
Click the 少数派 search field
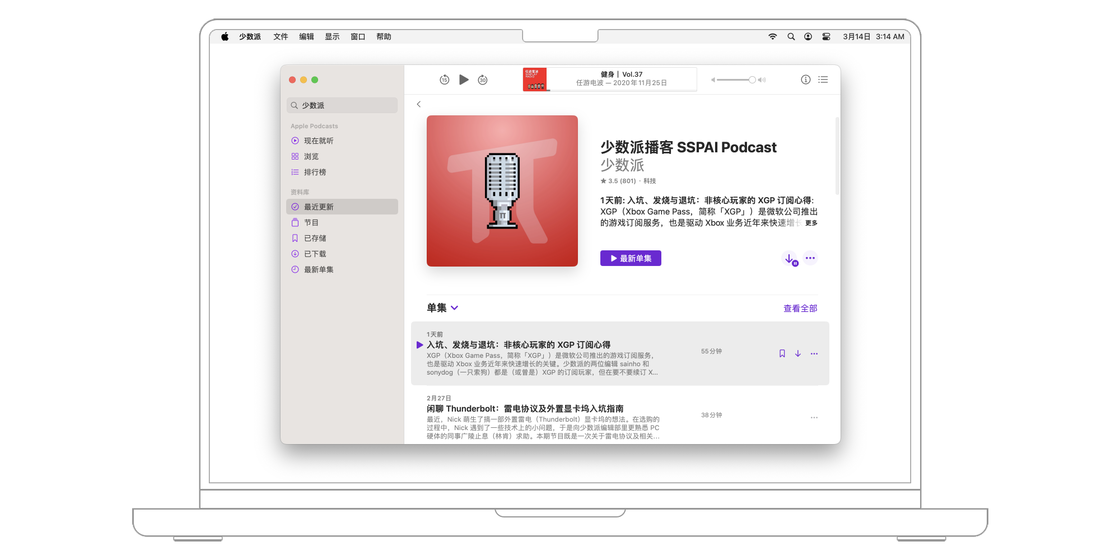343,105
